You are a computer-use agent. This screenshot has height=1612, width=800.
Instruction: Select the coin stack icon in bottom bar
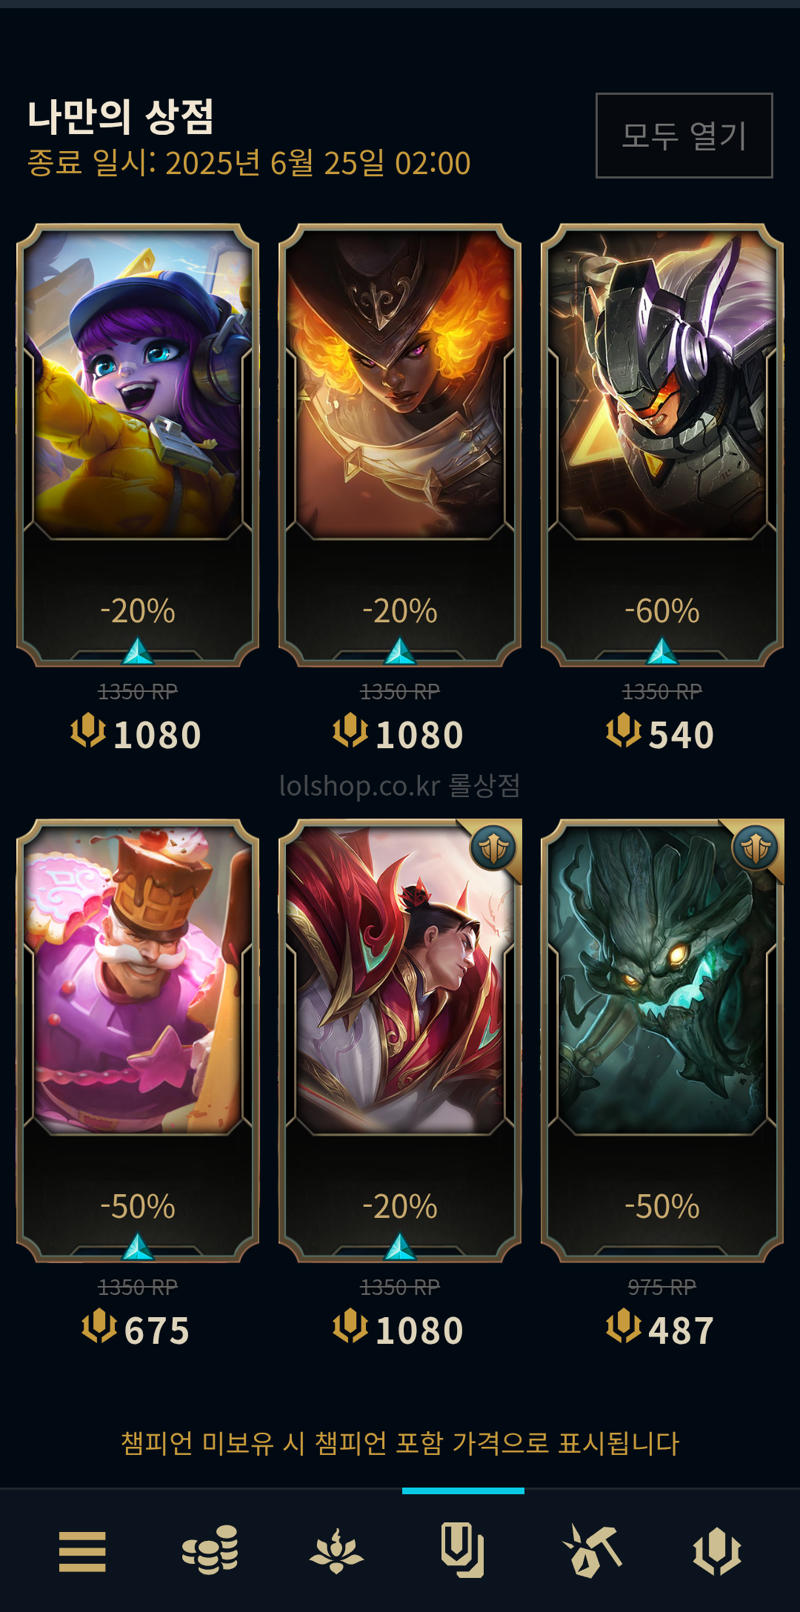point(210,1551)
